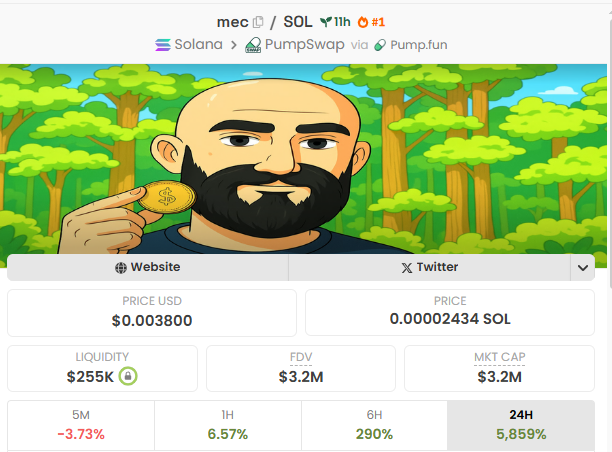Click the green sprout pair-age icon
The width and height of the screenshot is (612, 452).
[326, 22]
